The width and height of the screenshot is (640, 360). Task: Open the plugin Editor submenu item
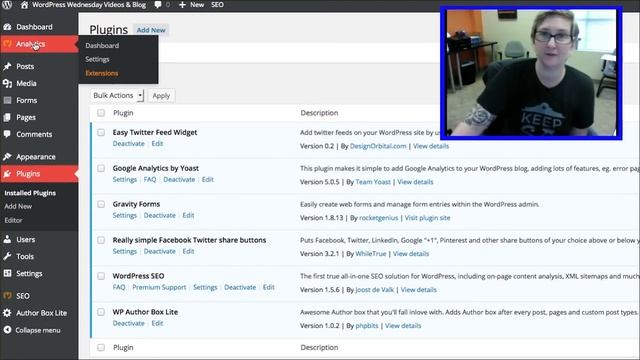pyautogui.click(x=13, y=220)
